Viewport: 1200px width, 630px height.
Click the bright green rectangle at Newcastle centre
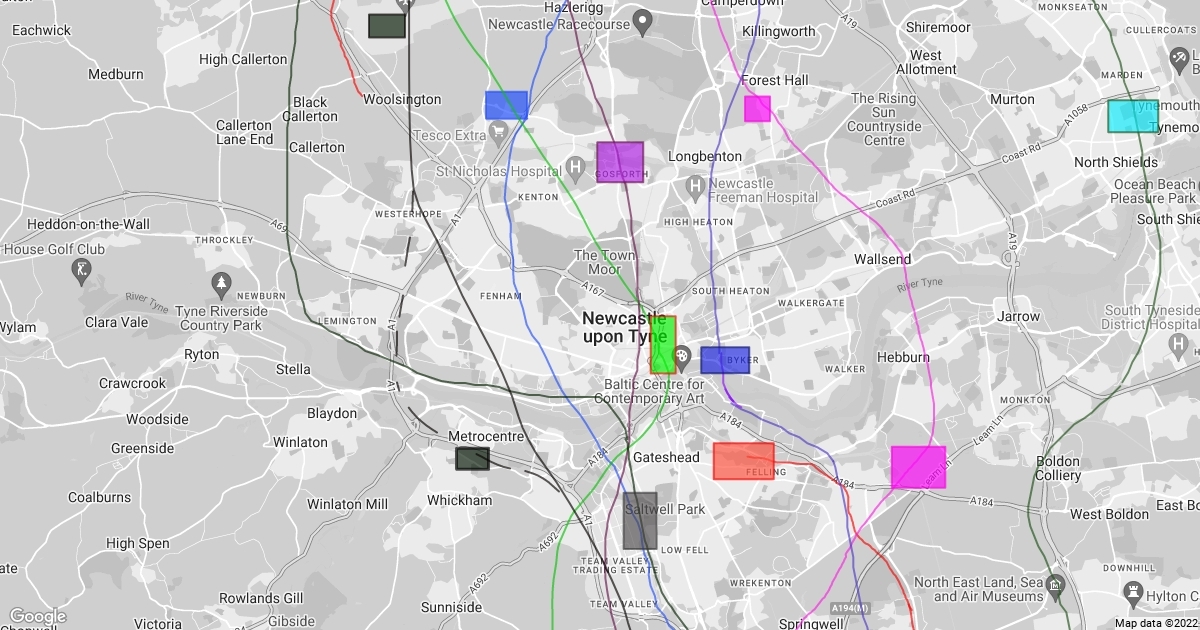[x=663, y=344]
